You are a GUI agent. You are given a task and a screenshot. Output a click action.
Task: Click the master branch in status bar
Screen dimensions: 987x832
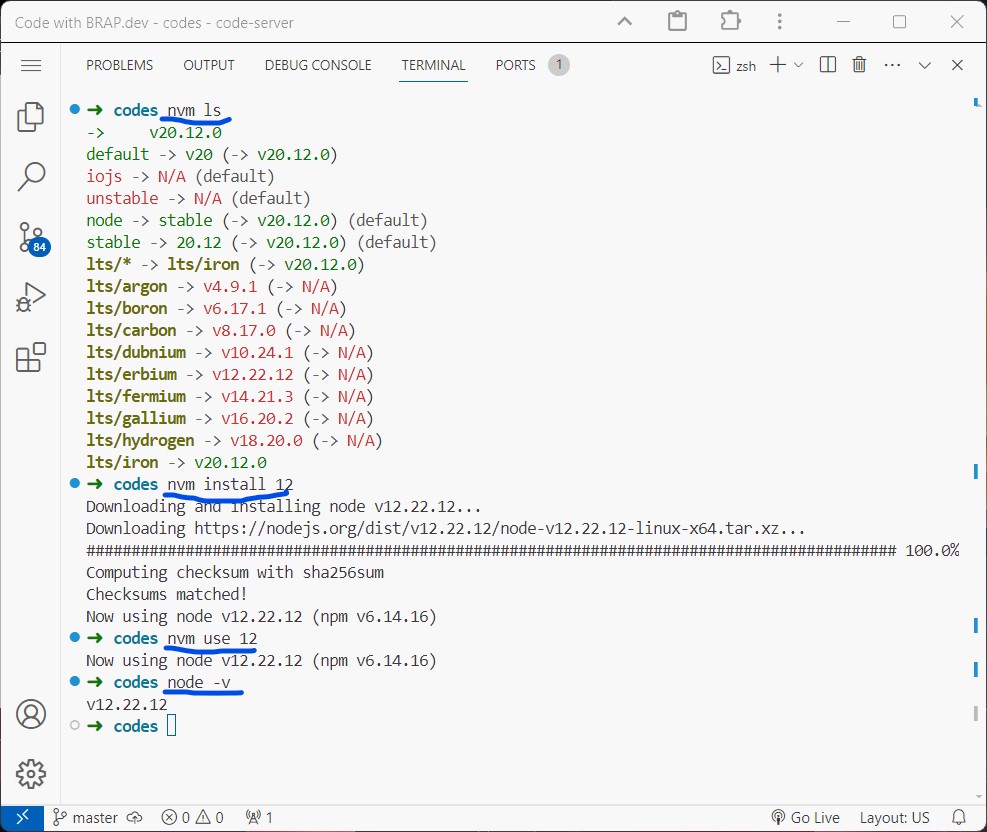(x=86, y=817)
